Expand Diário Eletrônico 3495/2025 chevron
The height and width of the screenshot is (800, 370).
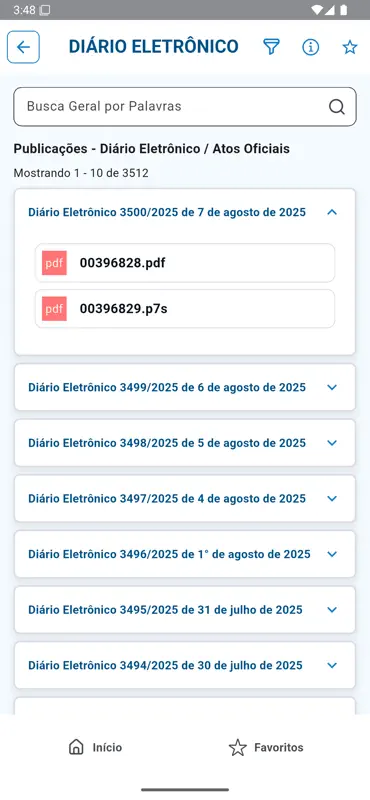tap(332, 610)
